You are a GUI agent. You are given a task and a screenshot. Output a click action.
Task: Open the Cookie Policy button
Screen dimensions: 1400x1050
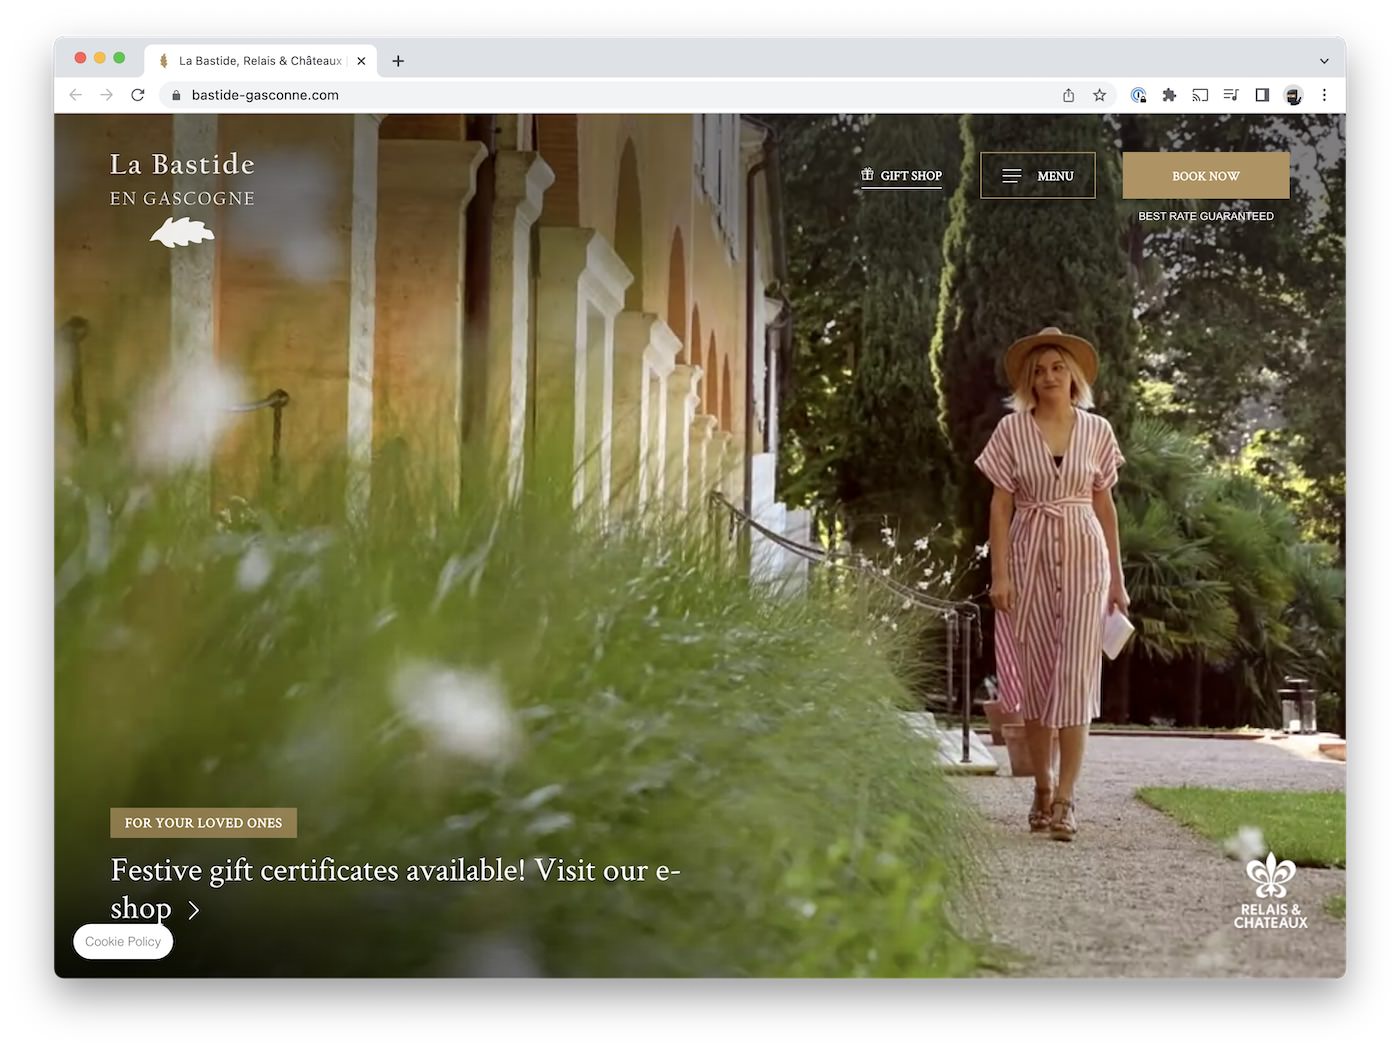coord(123,942)
